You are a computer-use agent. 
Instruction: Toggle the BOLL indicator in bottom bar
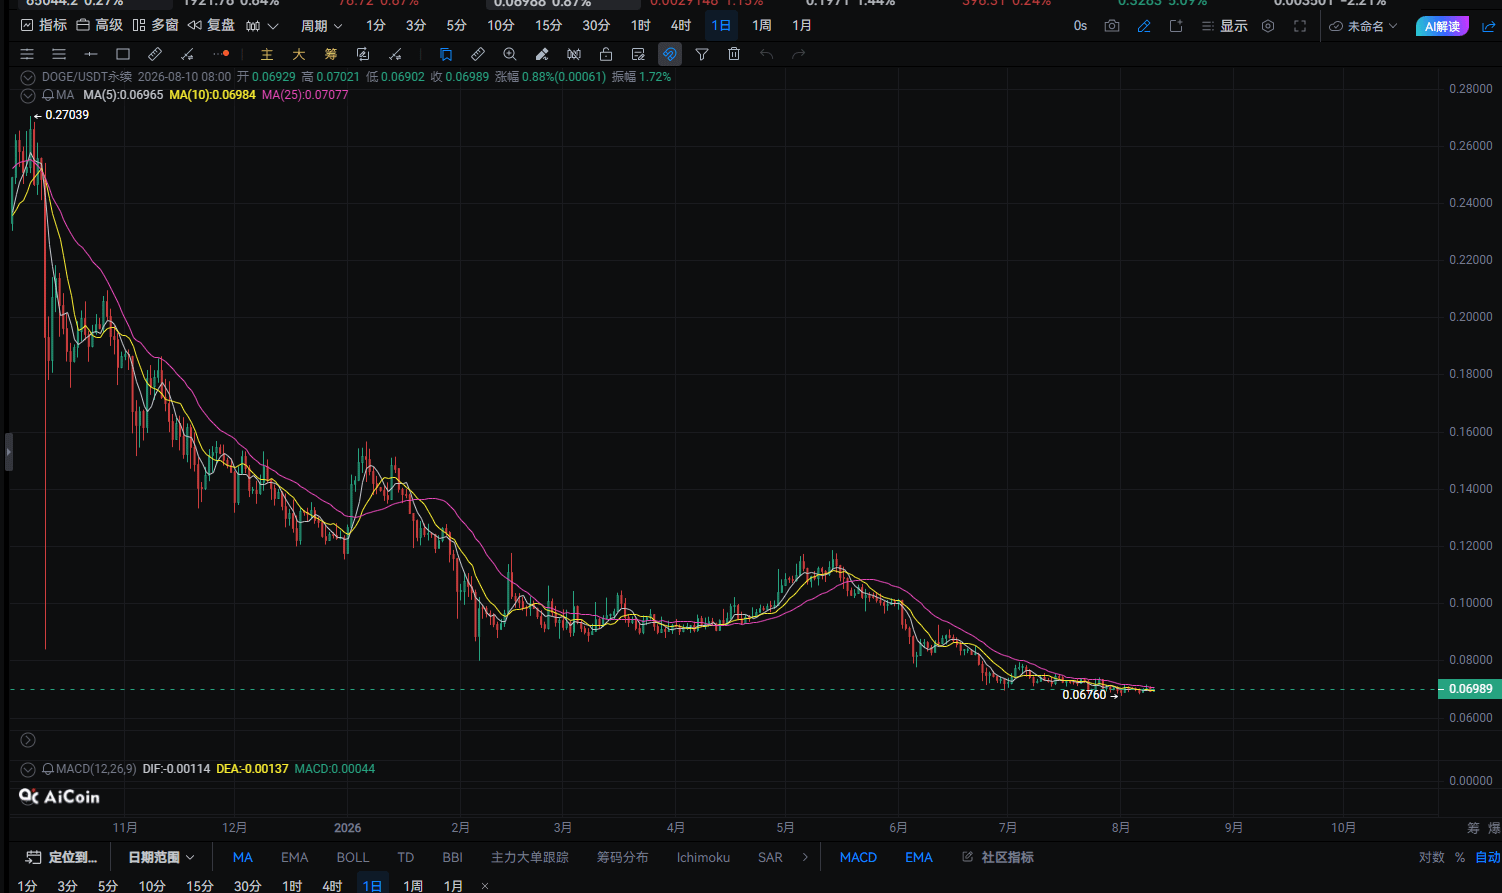point(353,857)
